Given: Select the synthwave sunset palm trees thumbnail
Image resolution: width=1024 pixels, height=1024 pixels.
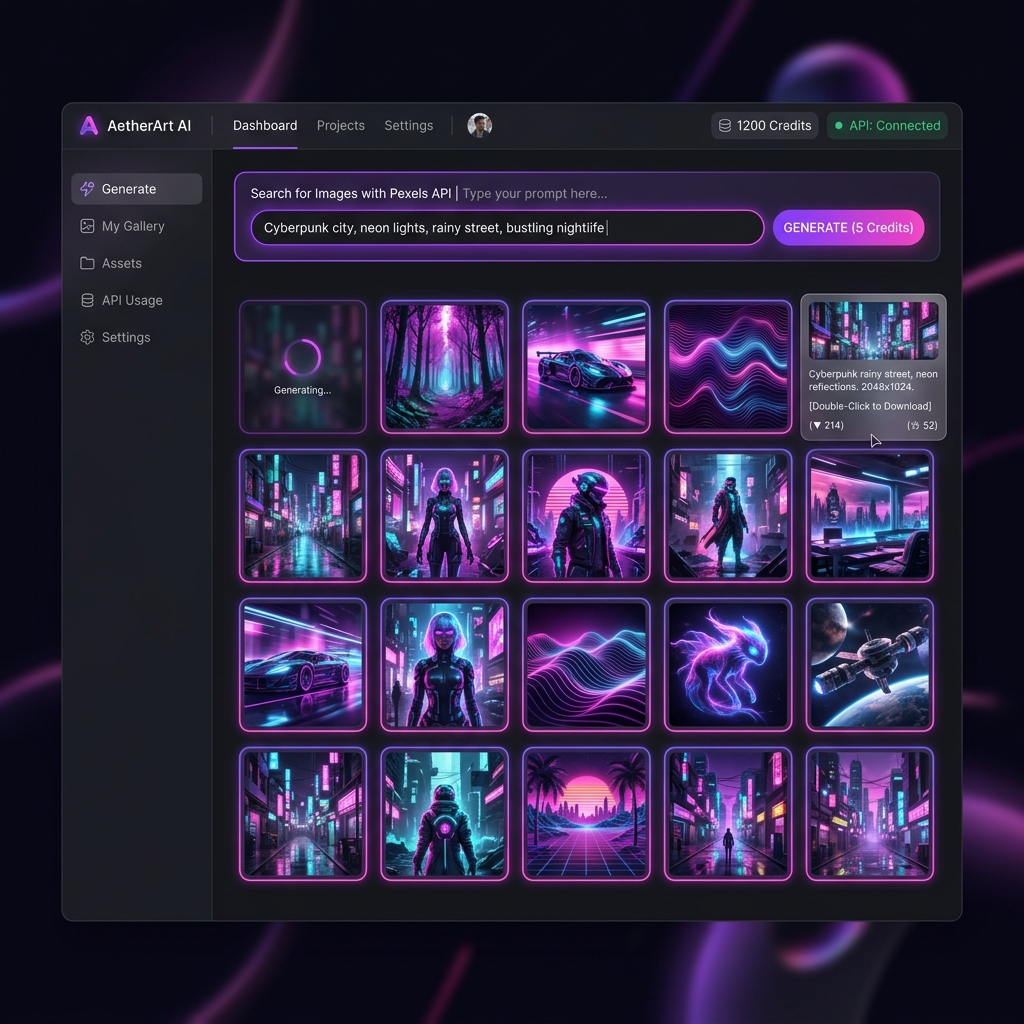Looking at the screenshot, I should pyautogui.click(x=586, y=814).
